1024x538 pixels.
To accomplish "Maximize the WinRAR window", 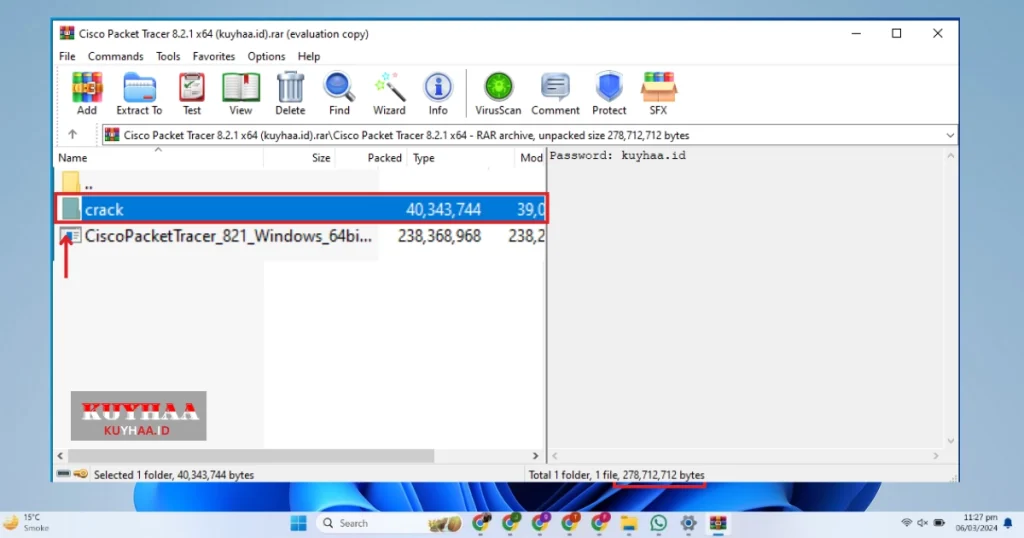I will click(897, 33).
